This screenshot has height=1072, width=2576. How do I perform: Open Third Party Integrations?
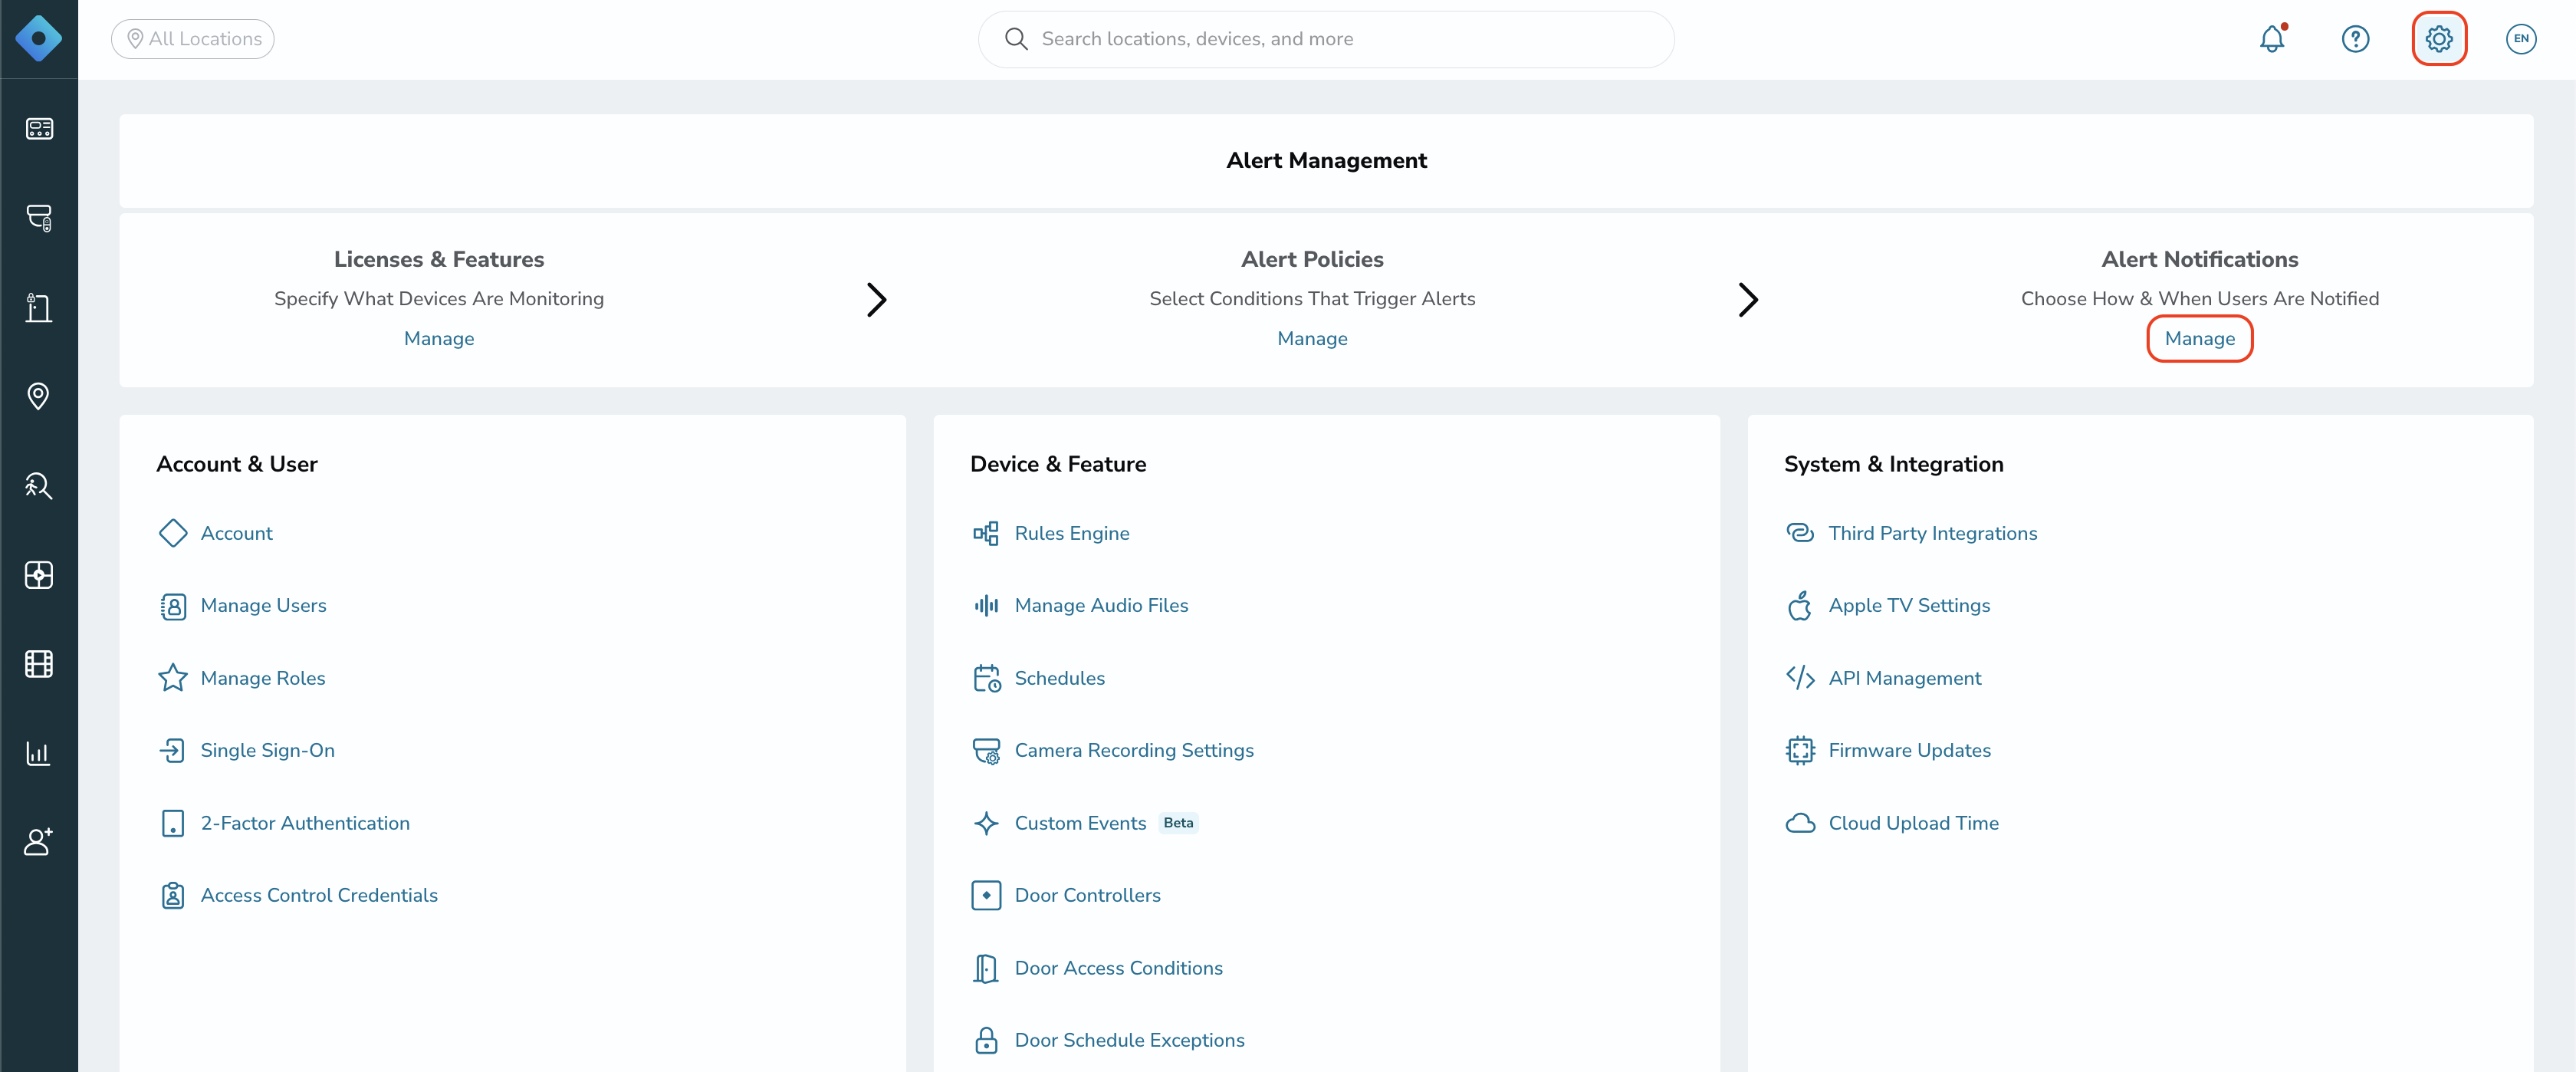click(x=1932, y=533)
